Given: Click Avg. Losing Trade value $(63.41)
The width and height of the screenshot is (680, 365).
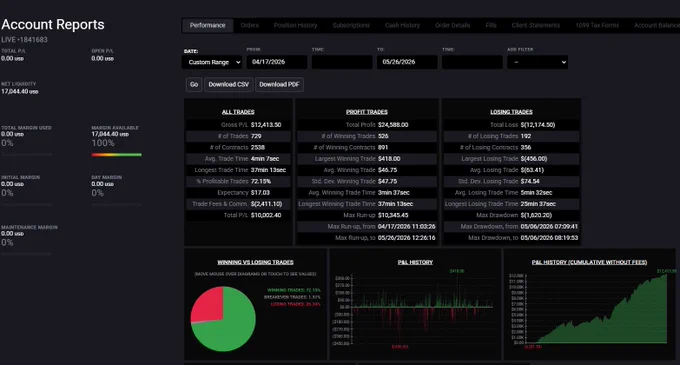Looking at the screenshot, I should (532, 170).
